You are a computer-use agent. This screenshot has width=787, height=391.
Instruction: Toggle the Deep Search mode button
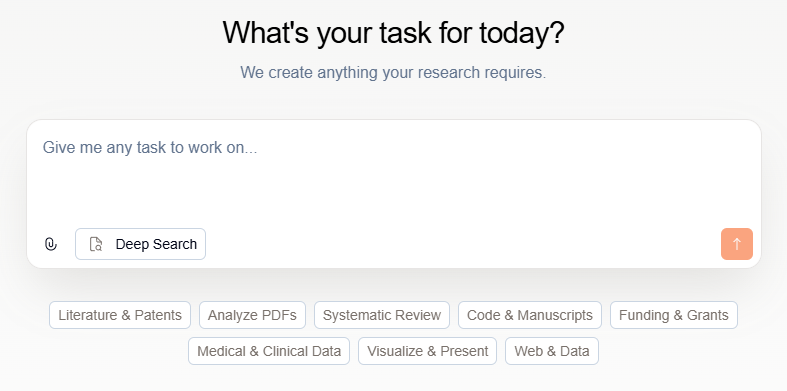(141, 244)
